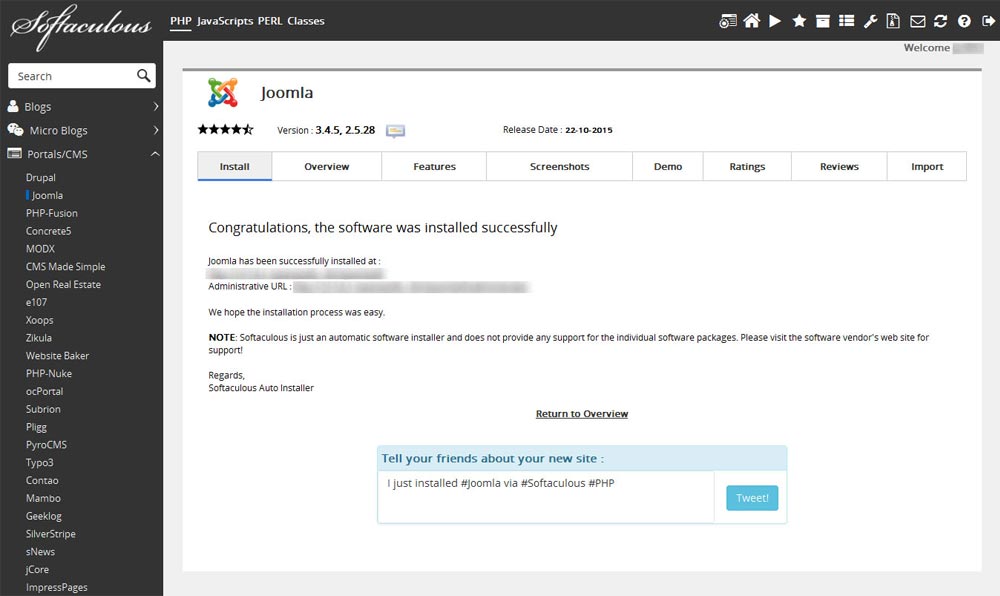Open Zikula in the sidebar
Image resolution: width=1000 pixels, height=596 pixels.
pyautogui.click(x=39, y=338)
